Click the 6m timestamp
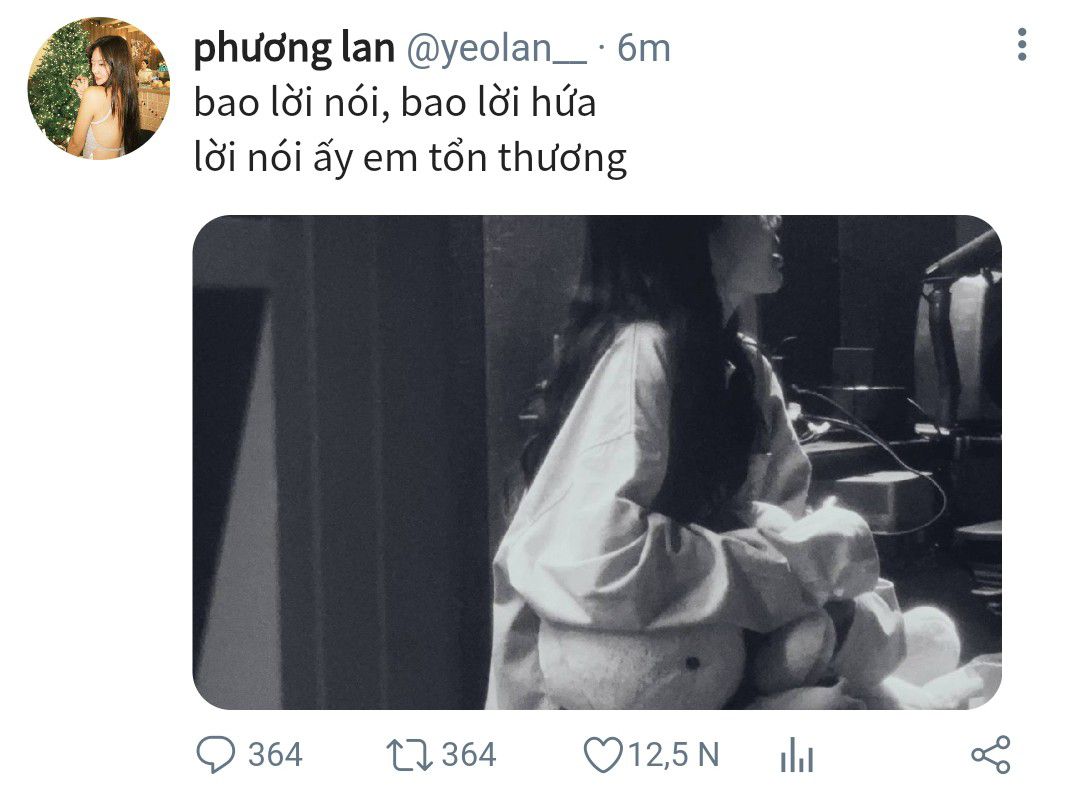This screenshot has height=795, width=1080. 643,49
